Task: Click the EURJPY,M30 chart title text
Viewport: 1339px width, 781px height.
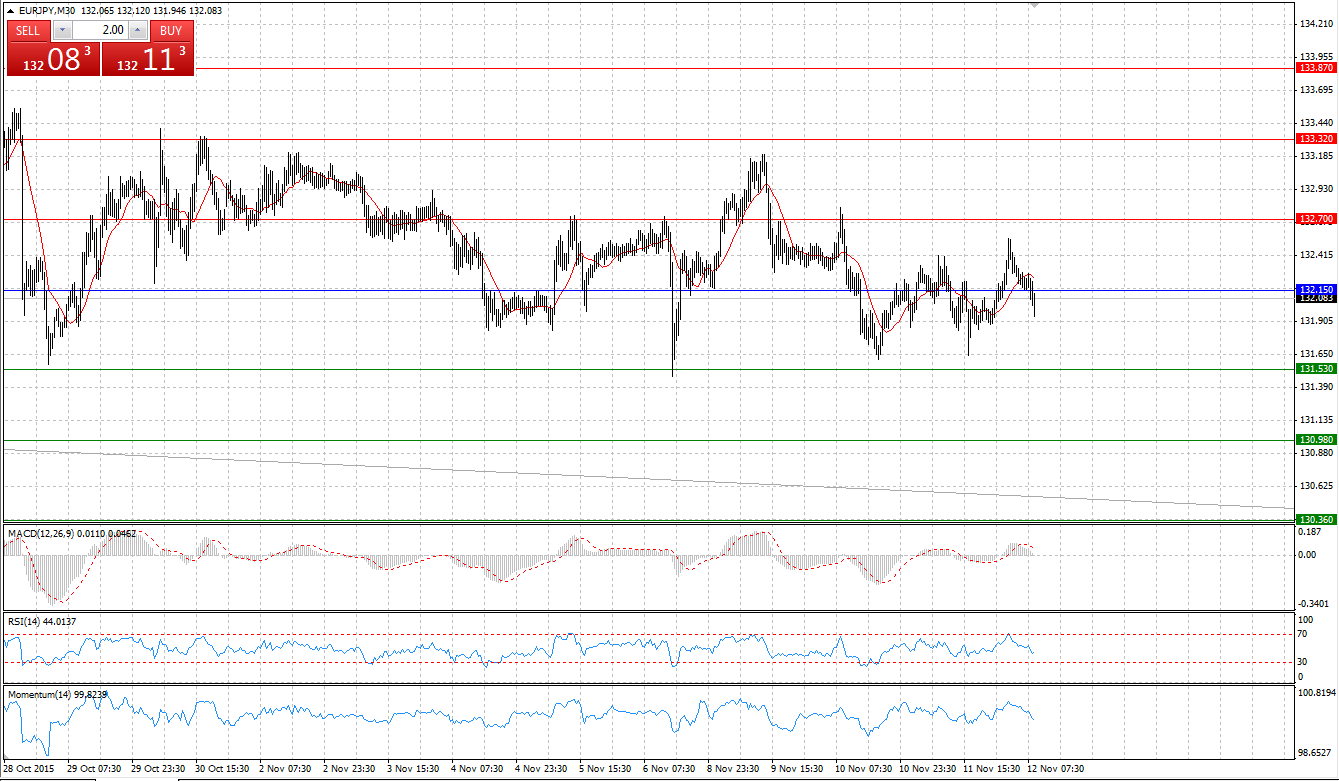Action: pos(46,10)
